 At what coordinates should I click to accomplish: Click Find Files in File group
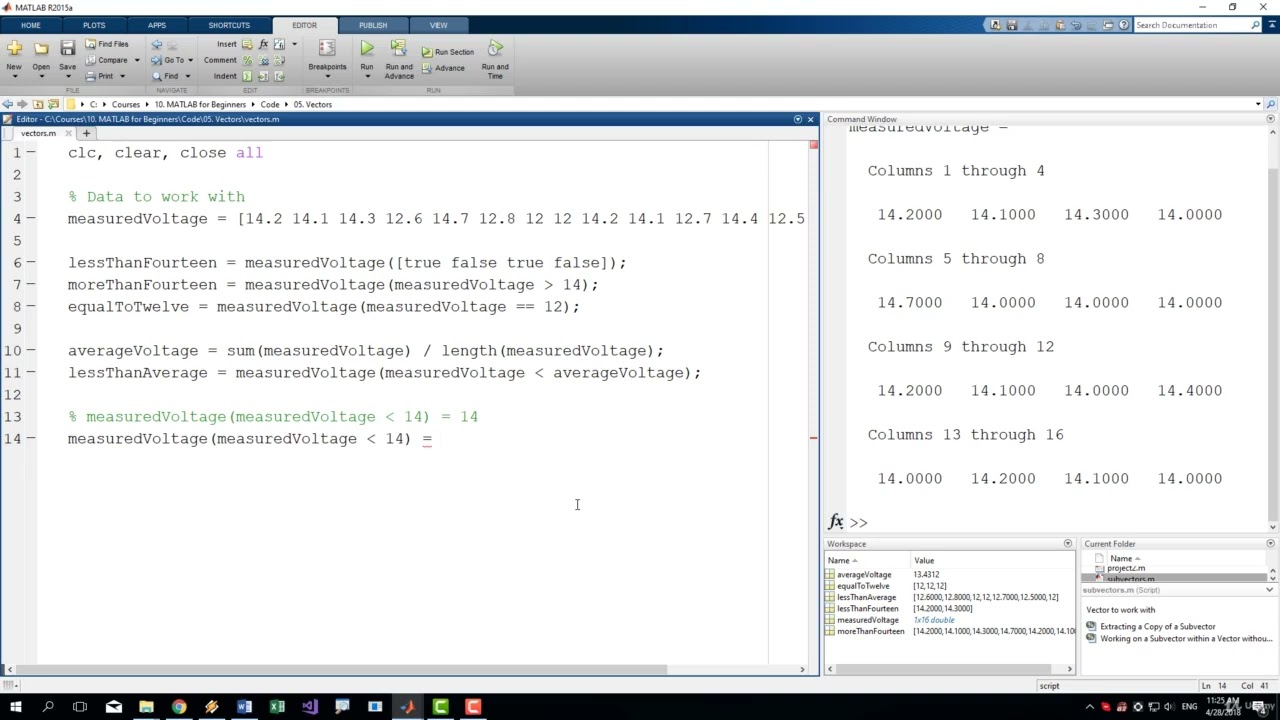[107, 44]
